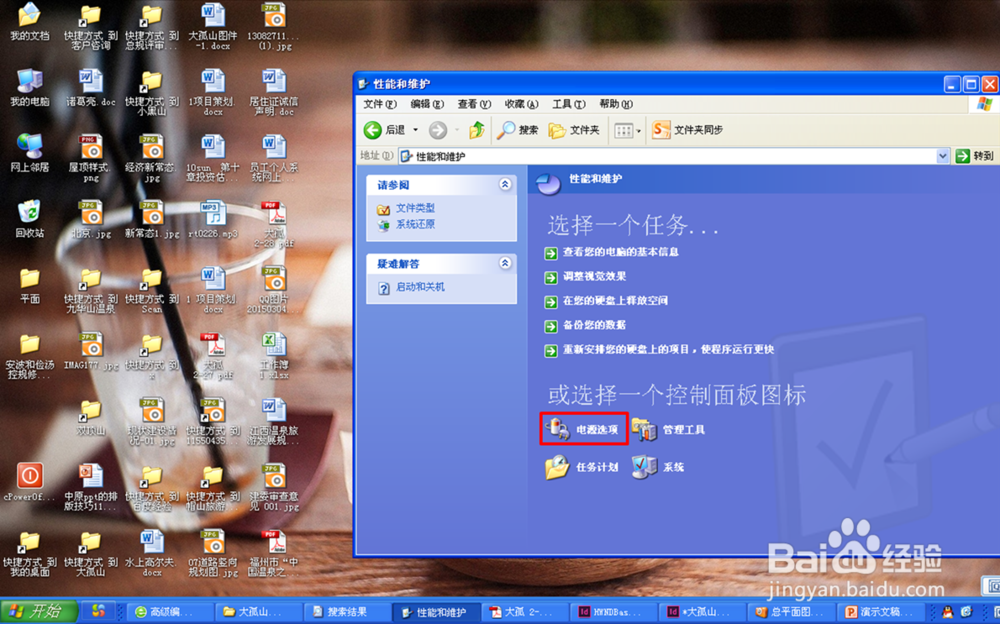Select the IMAG177.jpg desktop file

click(91, 351)
